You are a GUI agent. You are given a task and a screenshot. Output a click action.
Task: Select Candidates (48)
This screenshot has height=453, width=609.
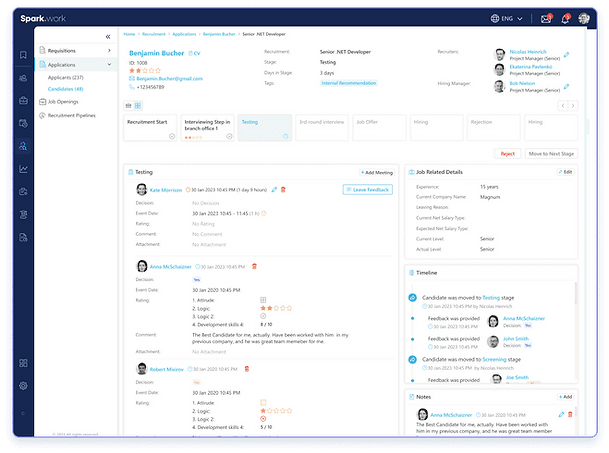coord(65,89)
